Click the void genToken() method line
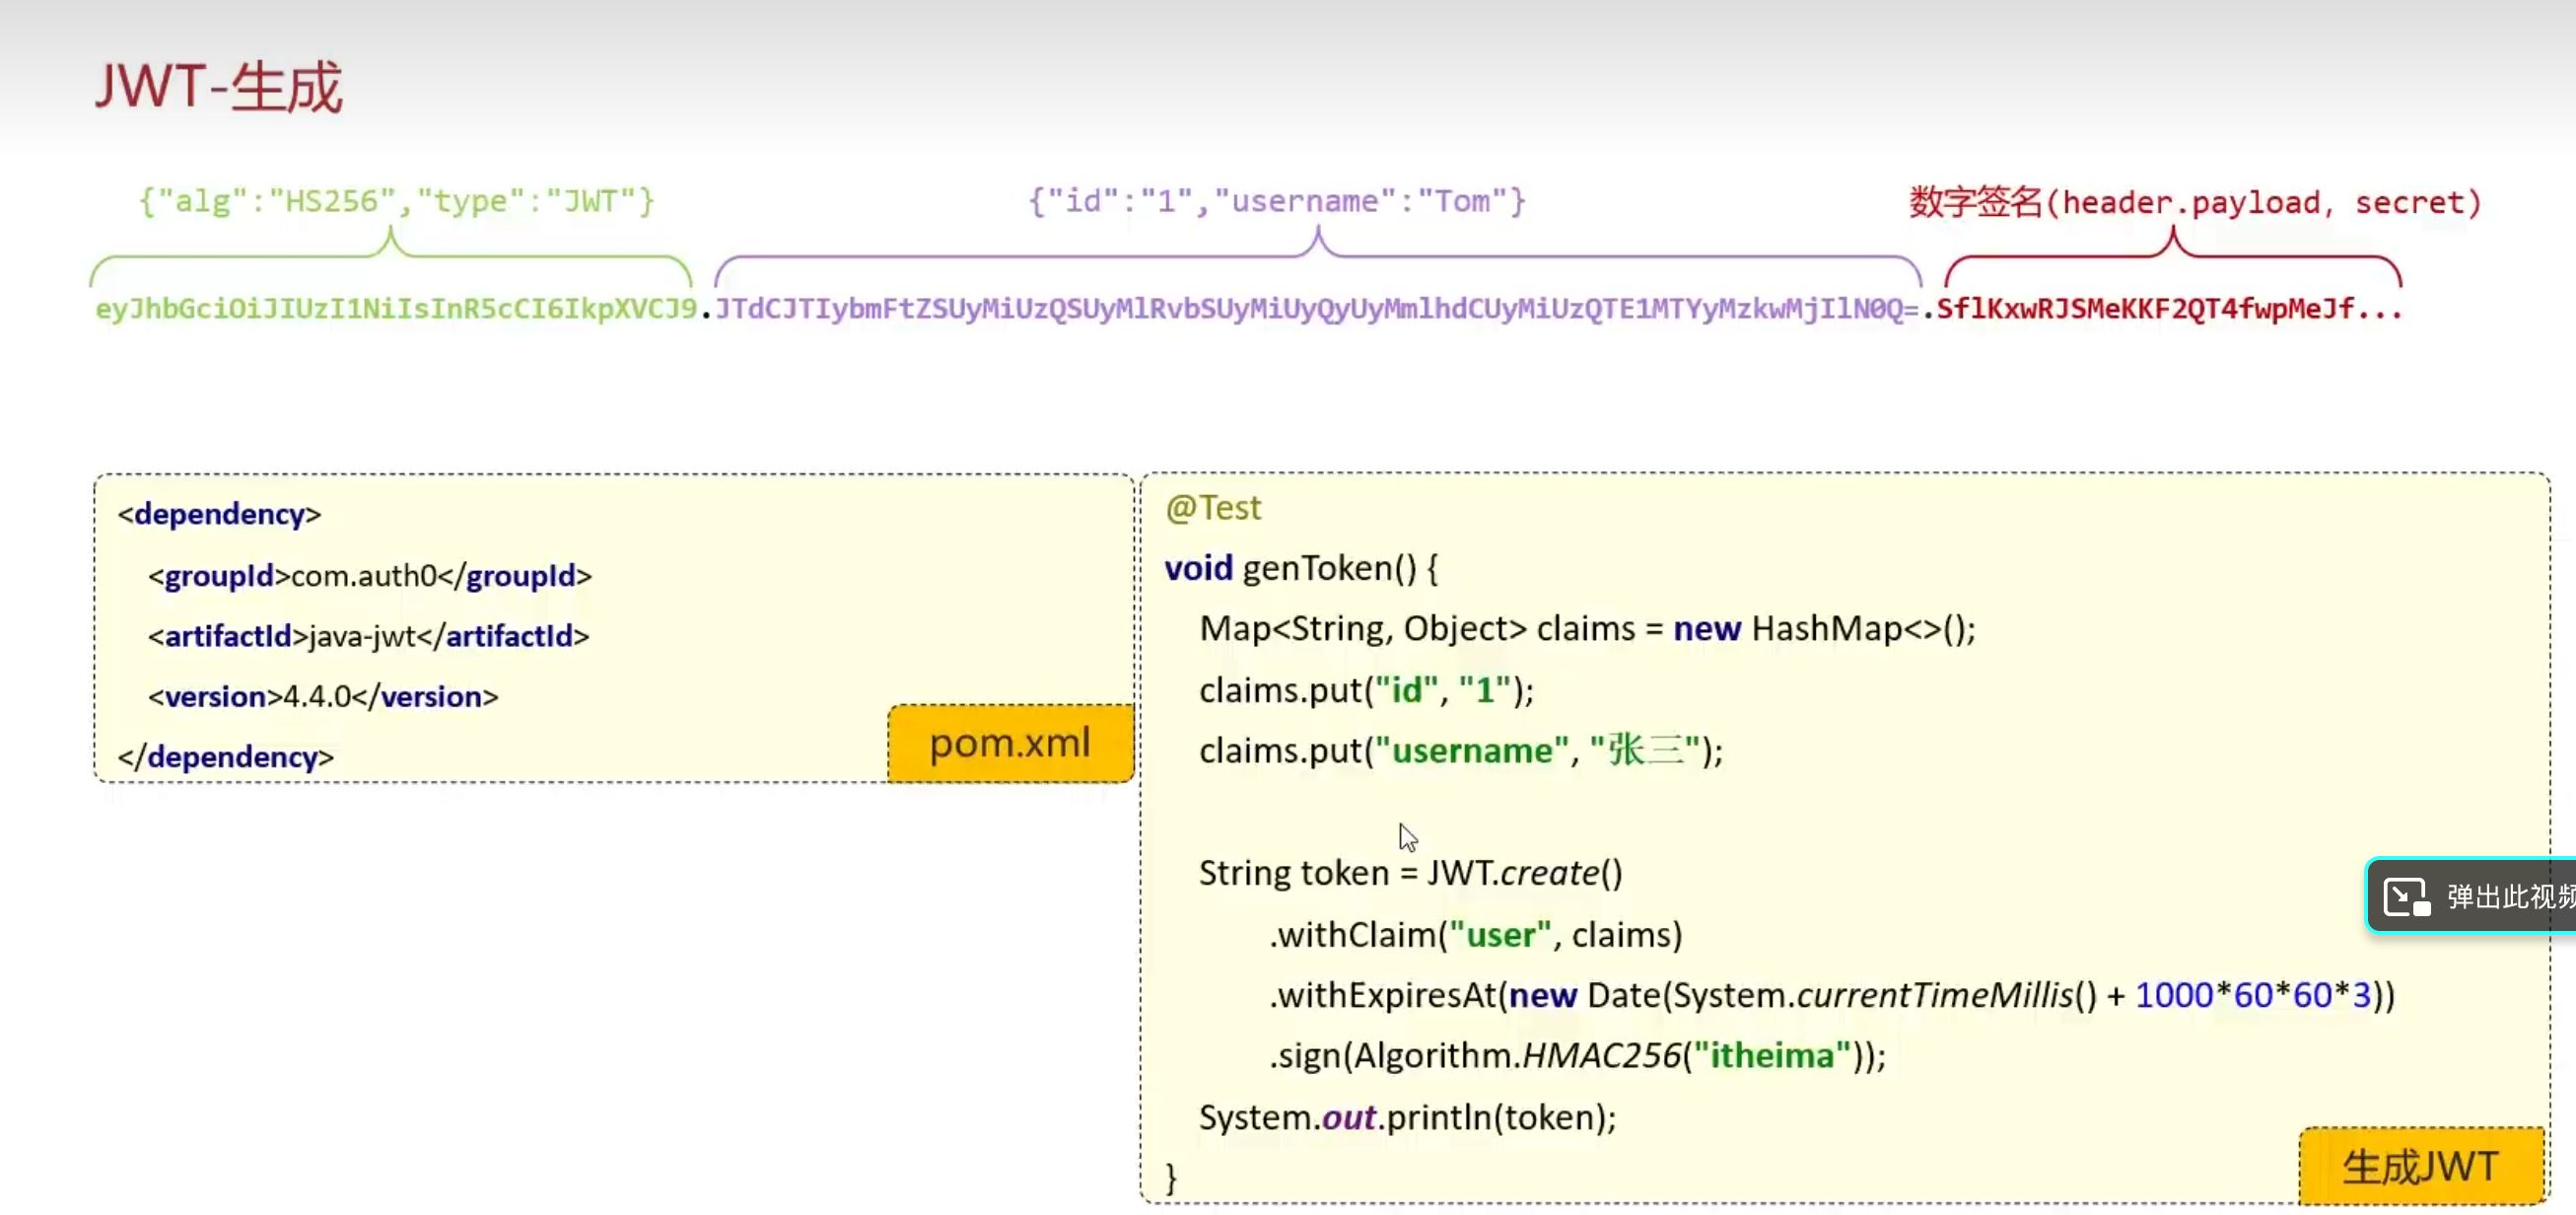Screen dimensions: 2576x1215 pos(1301,568)
